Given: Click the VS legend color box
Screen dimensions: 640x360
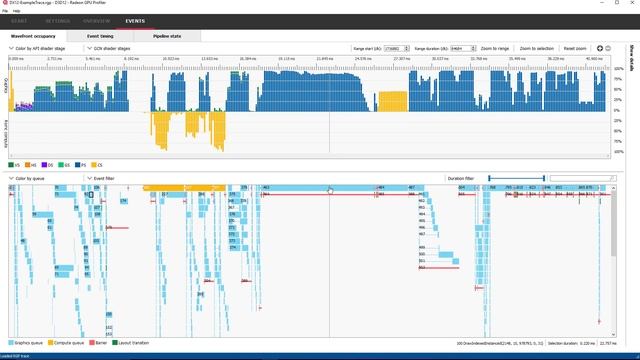Looking at the screenshot, I should (11, 165).
